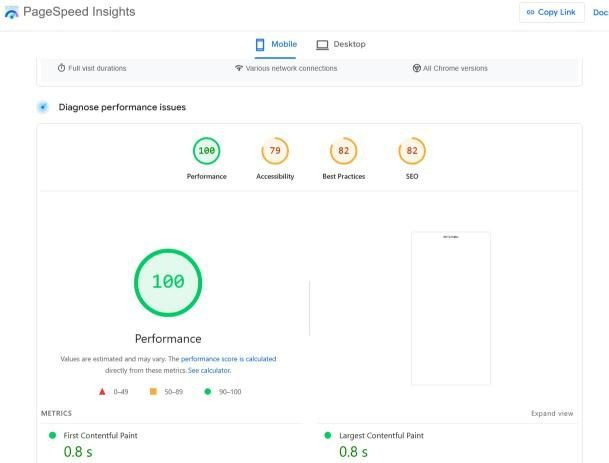
Task: Click the mobile phone icon
Action: [x=260, y=44]
